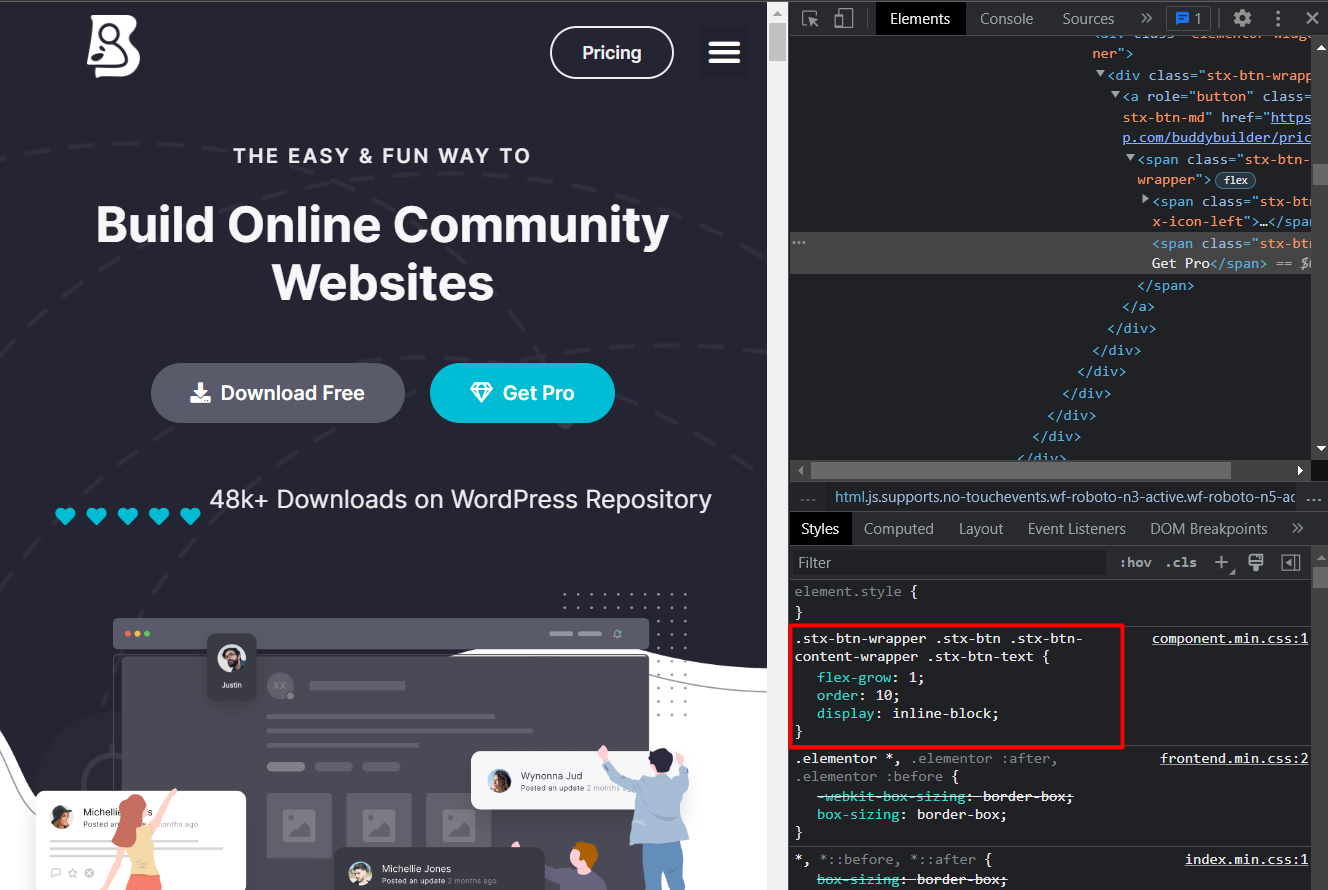The height and width of the screenshot is (890, 1328).
Task: Open DevTools settings gear
Action: pyautogui.click(x=1242, y=18)
